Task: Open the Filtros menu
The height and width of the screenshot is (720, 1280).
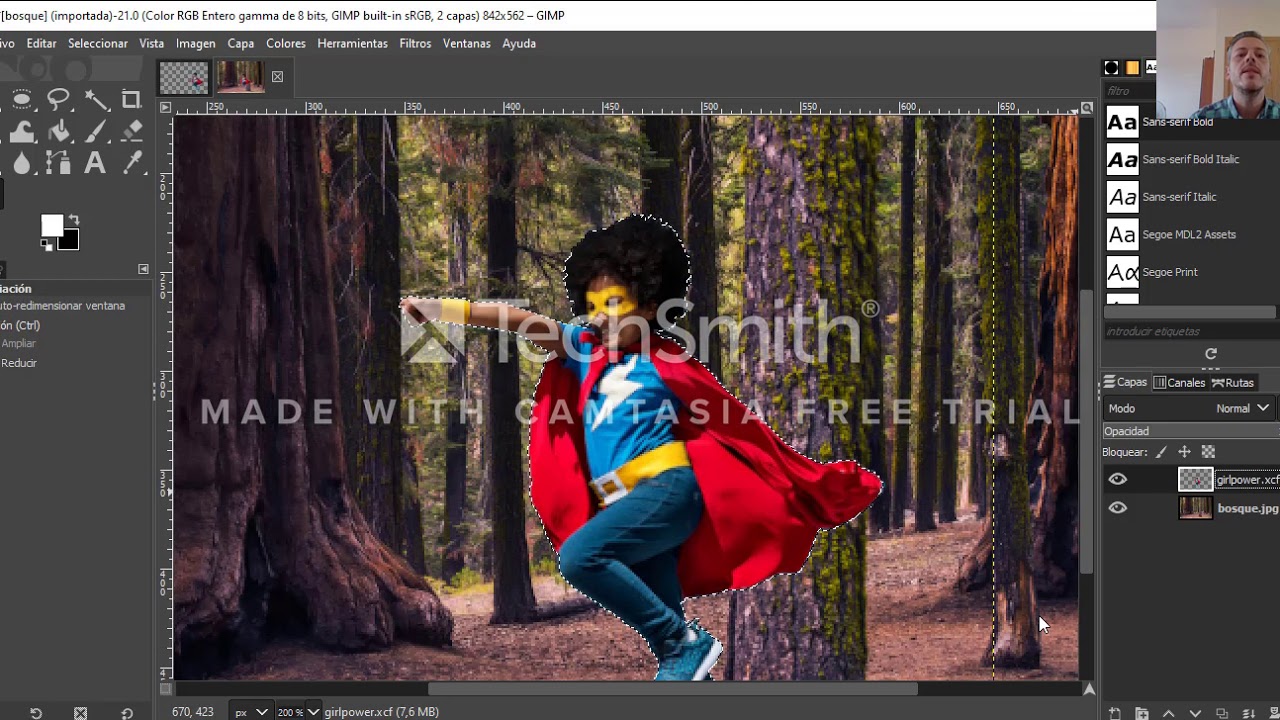Action: pyautogui.click(x=415, y=43)
